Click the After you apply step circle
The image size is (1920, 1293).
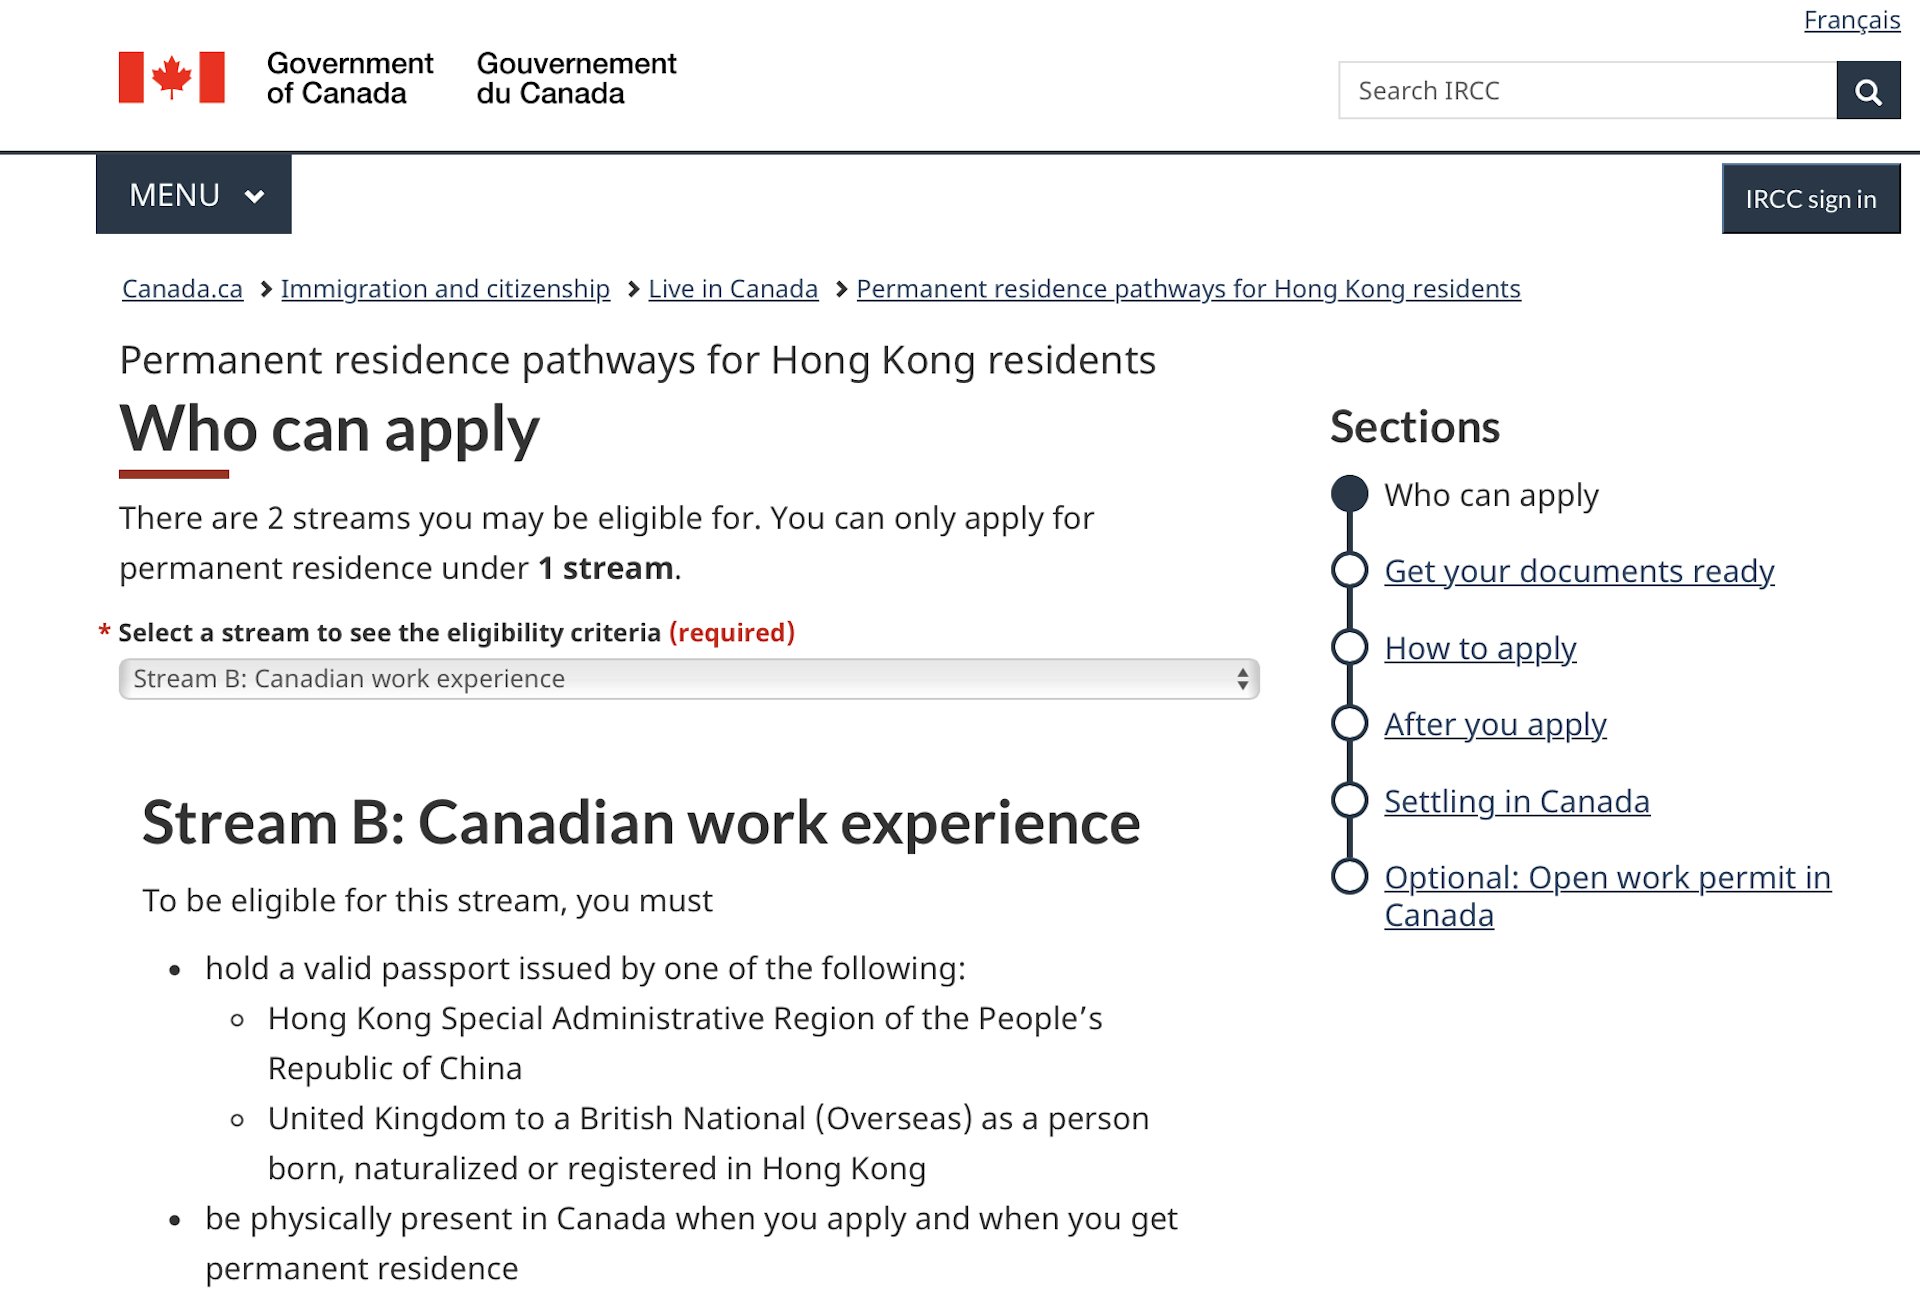click(1349, 723)
